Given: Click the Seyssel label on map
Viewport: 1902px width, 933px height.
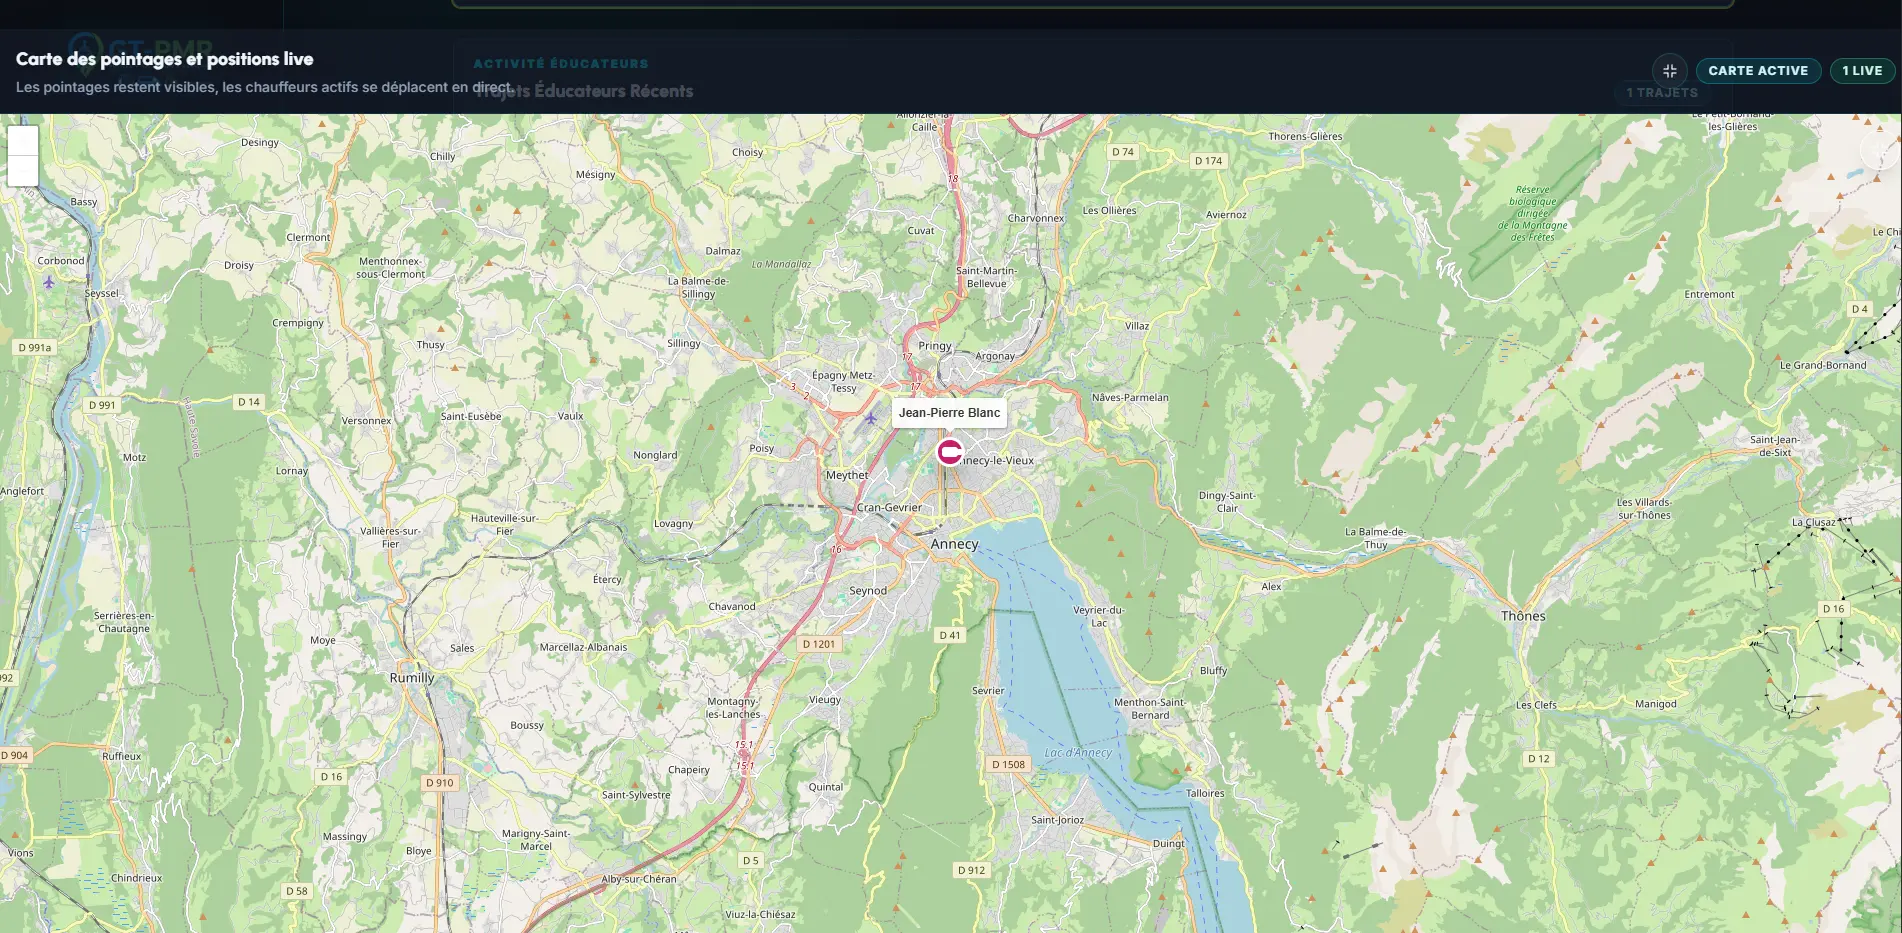Looking at the screenshot, I should pyautogui.click(x=102, y=293).
